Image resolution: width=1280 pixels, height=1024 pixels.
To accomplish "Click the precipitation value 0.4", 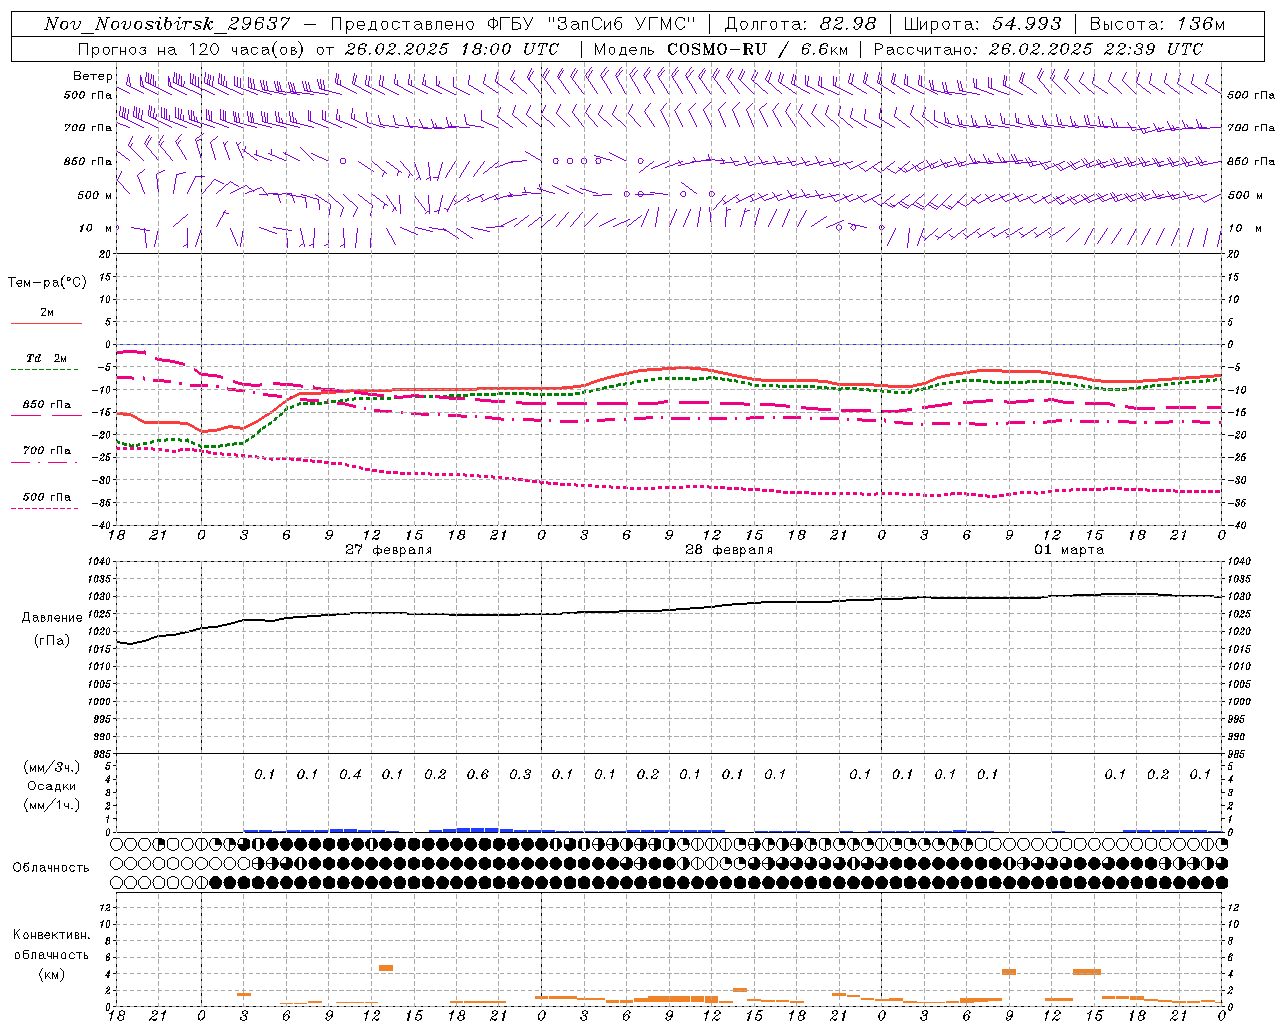I will point(350,774).
